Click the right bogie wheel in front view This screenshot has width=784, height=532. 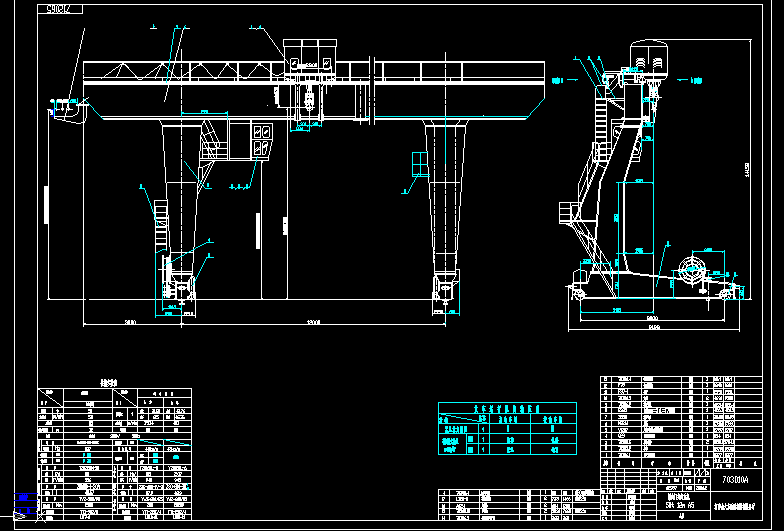point(443,290)
